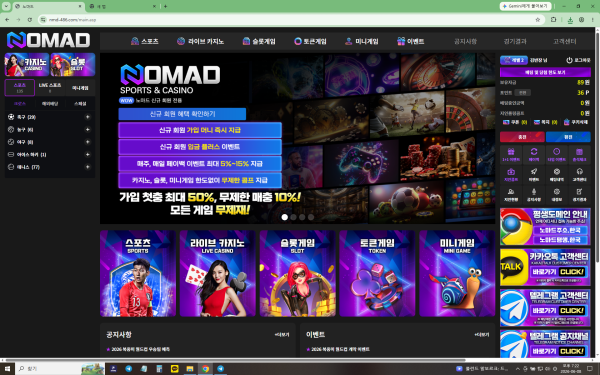
Task: Click the baseball icon beside 야구
Action: coord(11,142)
